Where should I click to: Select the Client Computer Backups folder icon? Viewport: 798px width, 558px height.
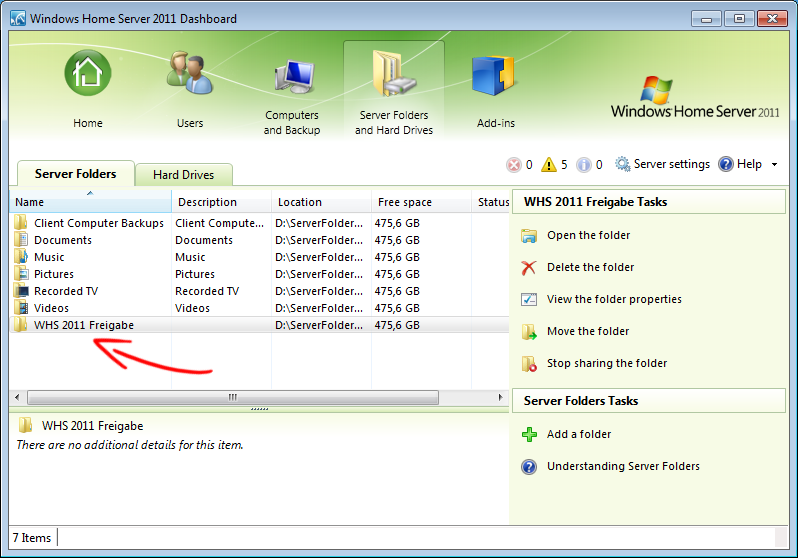click(x=21, y=222)
